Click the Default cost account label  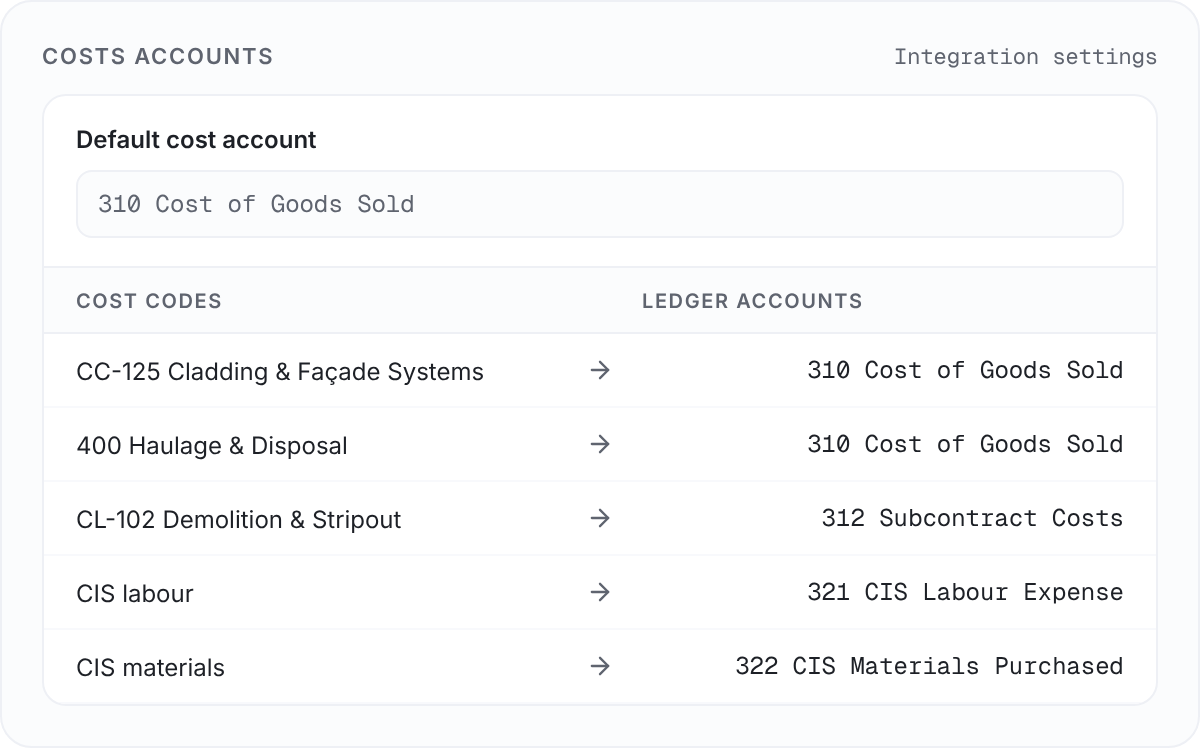196,140
